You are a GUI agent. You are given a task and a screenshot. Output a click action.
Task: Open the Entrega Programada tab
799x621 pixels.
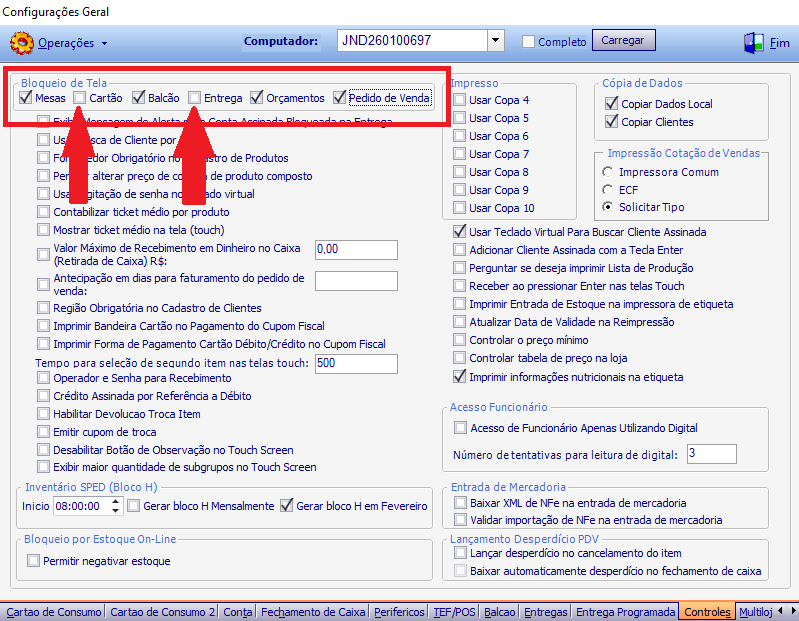[x=625, y=612]
